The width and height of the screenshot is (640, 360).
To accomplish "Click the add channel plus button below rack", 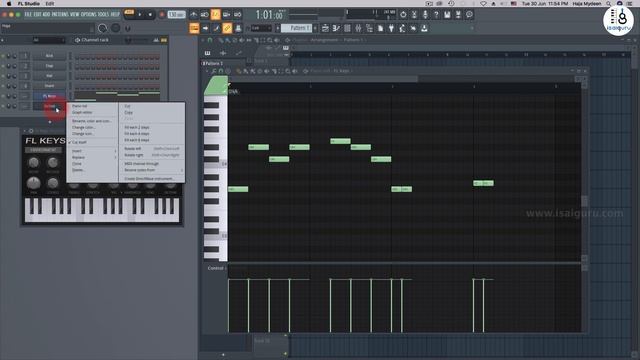I will coord(50,122).
